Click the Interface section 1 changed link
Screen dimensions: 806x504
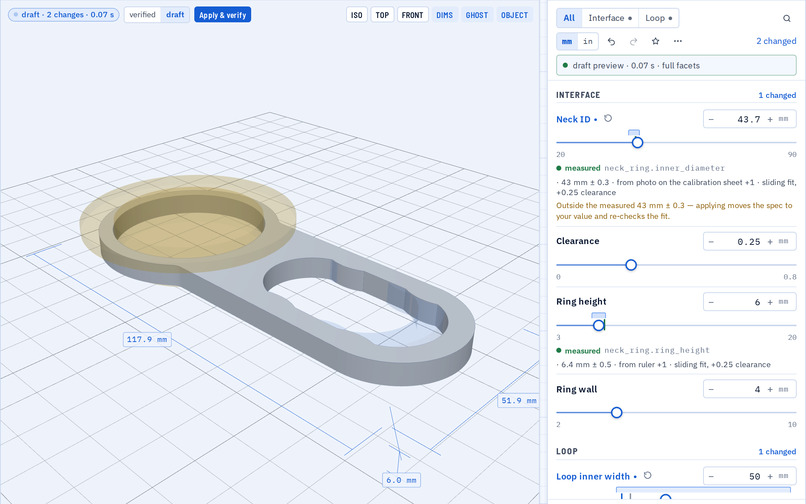click(x=777, y=95)
